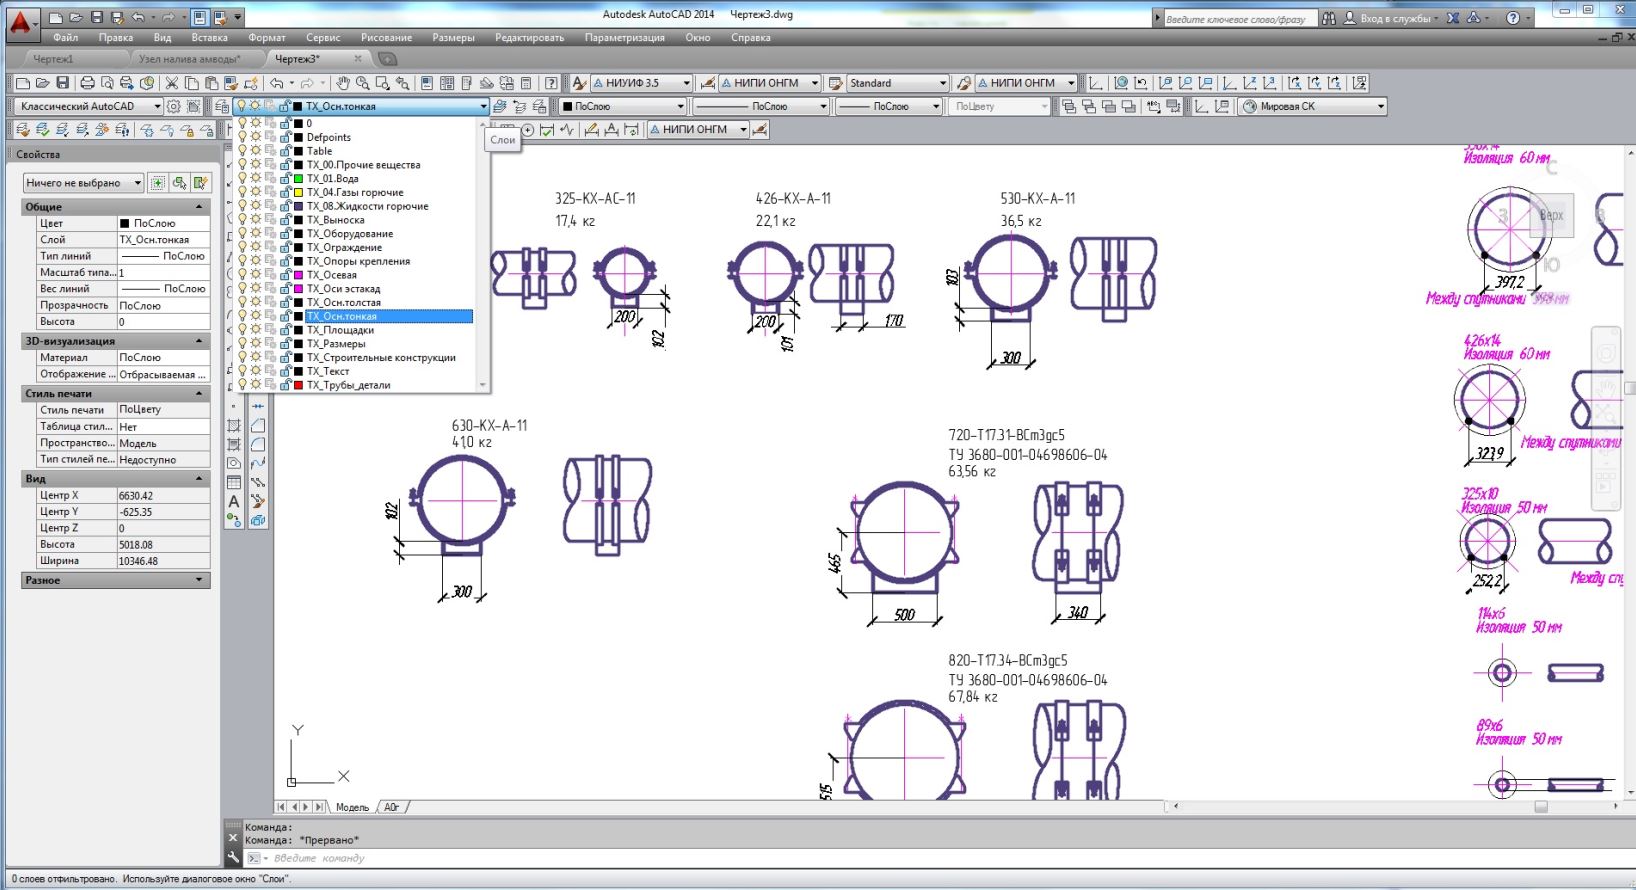Viewport: 1636px width, 890px height.
Task: Click the Paste clipboard icon
Action: [211, 83]
